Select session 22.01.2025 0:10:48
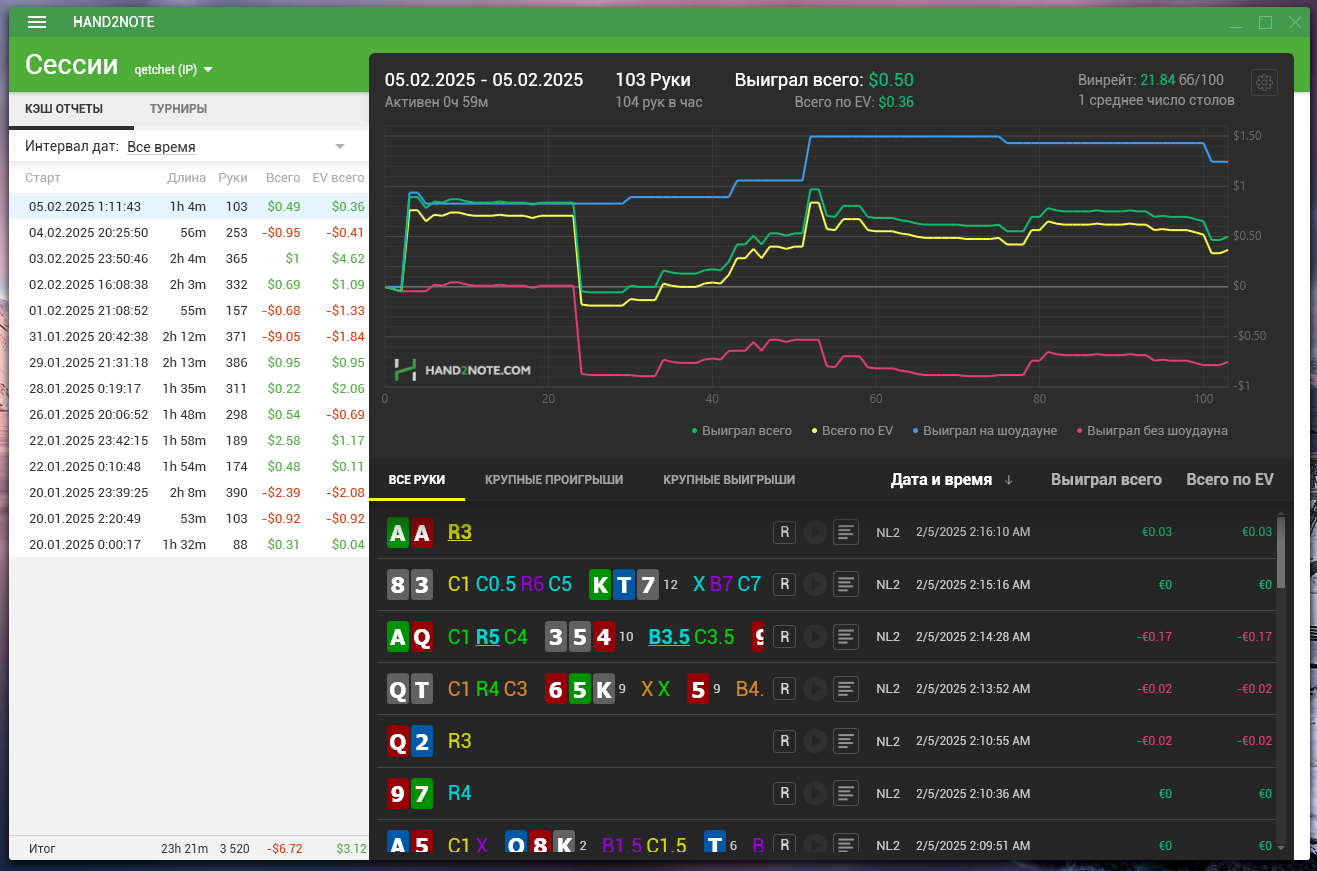The height and width of the screenshot is (871, 1317). click(189, 467)
